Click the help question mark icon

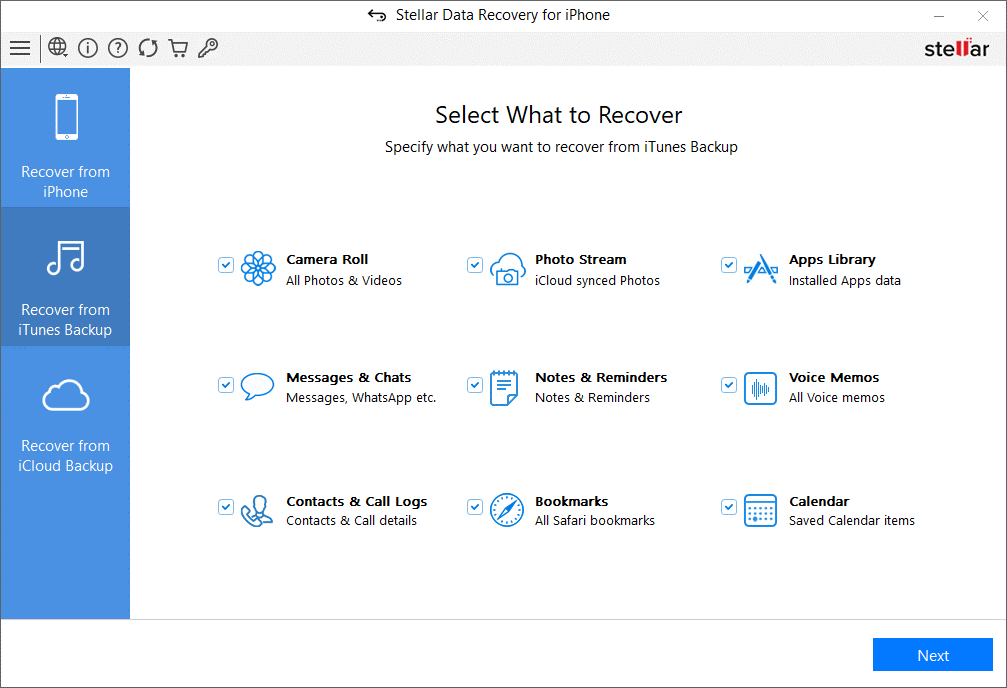(118, 48)
